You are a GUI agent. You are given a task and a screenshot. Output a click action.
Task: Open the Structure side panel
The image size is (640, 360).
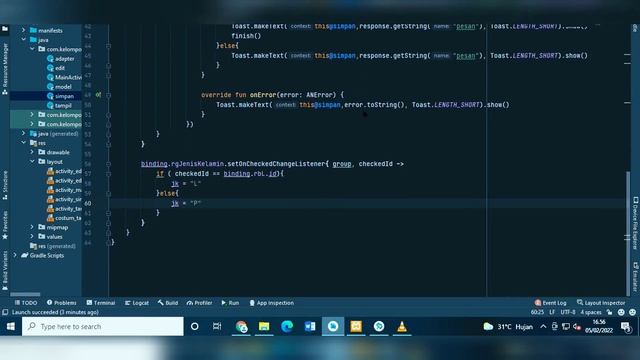5,185
